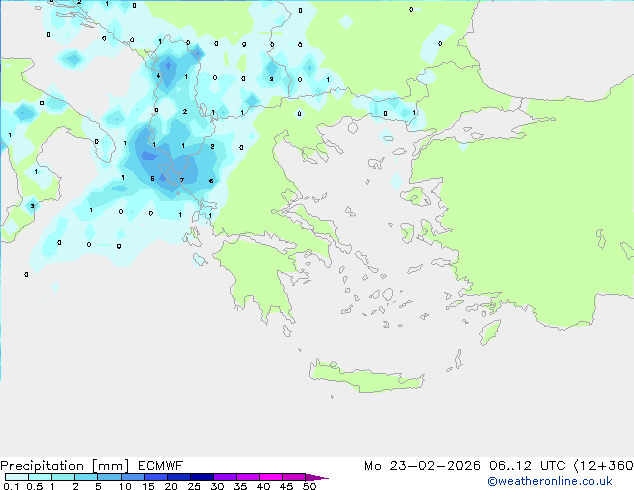The width and height of the screenshot is (634, 490).
Task: Click the above-50 arrow end of scale
Action: point(317,477)
